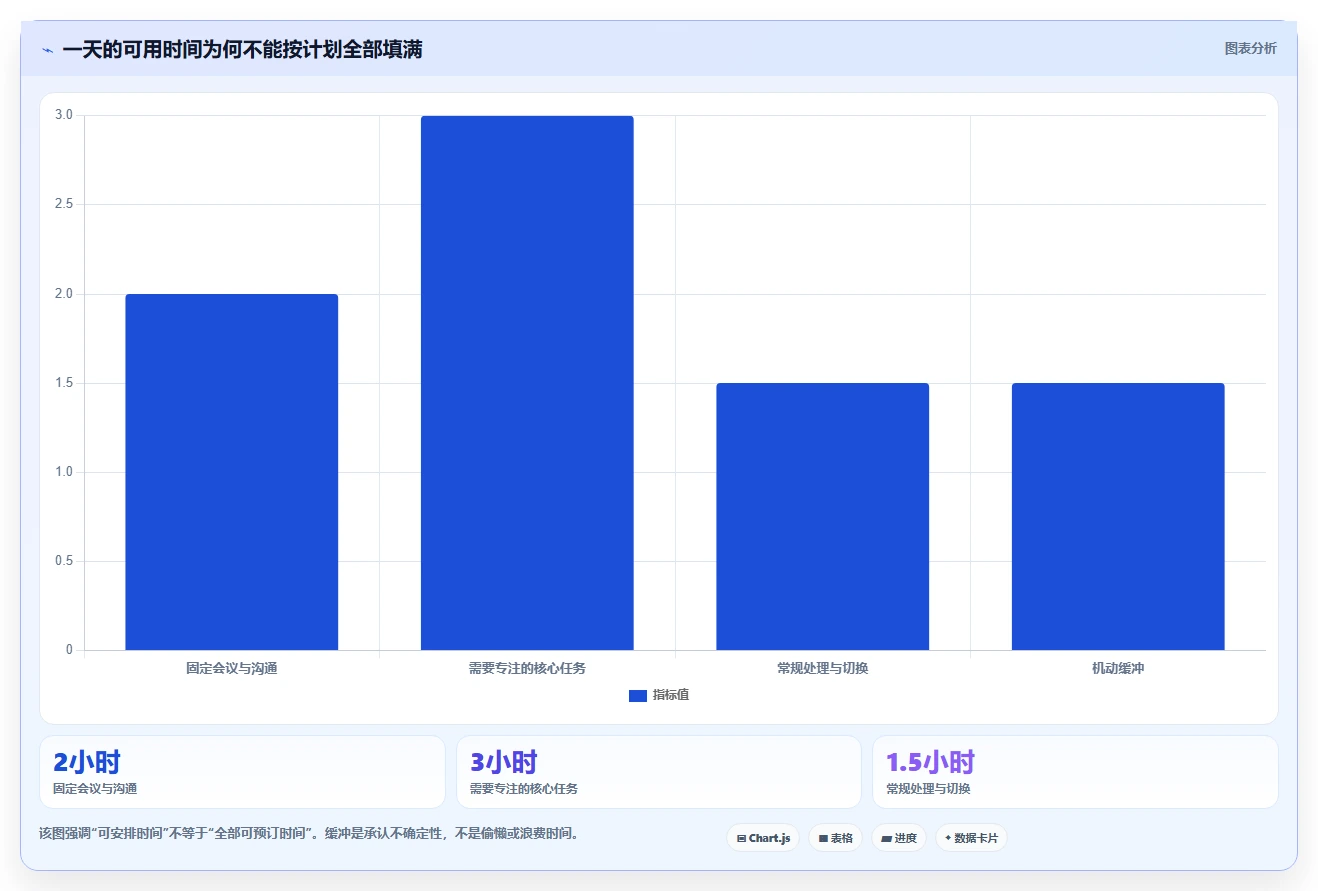Click the 表格 tag chip

(x=836, y=838)
